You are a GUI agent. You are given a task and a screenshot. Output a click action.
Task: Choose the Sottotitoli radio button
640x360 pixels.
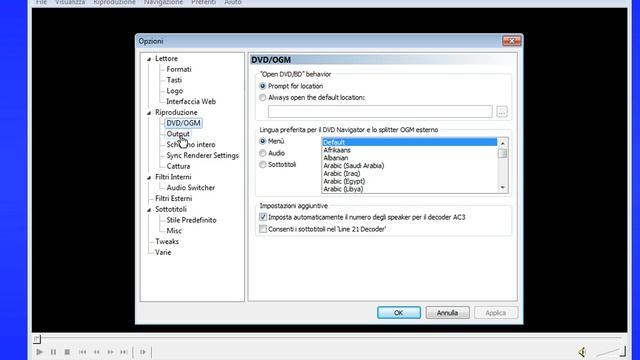click(x=262, y=164)
